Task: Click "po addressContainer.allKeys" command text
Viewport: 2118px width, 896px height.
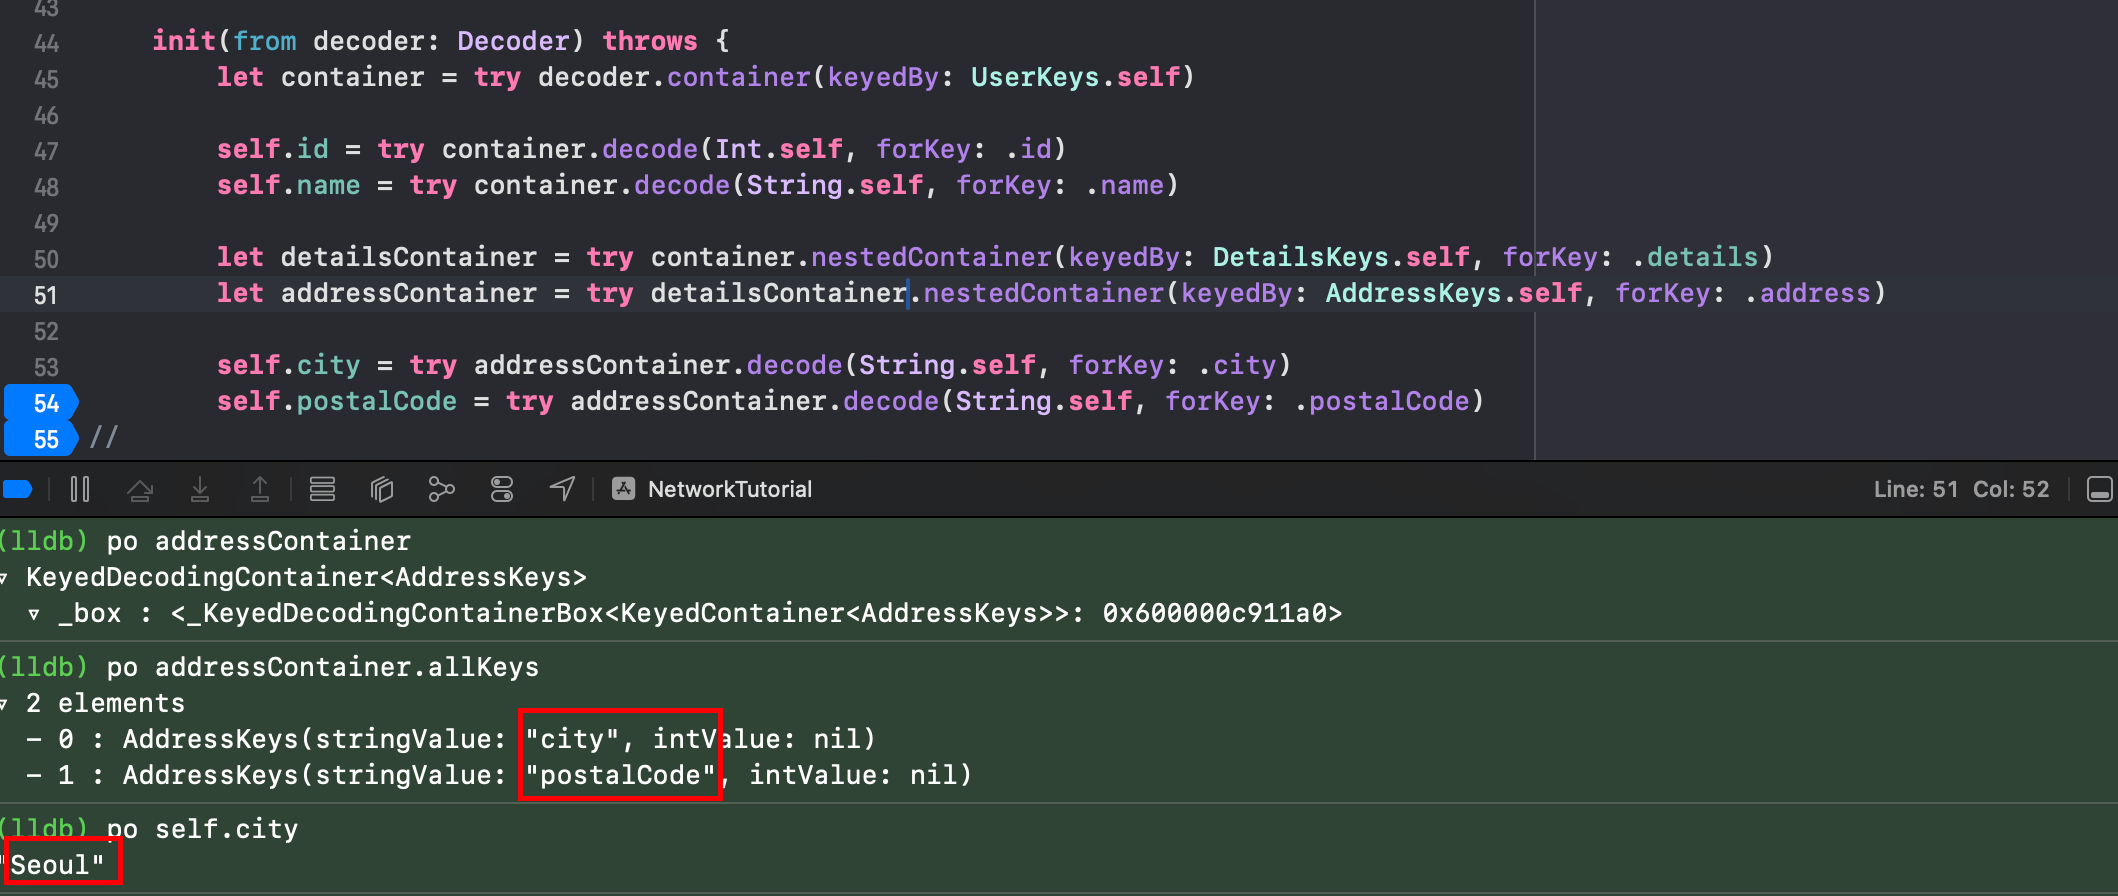Action: [x=323, y=667]
